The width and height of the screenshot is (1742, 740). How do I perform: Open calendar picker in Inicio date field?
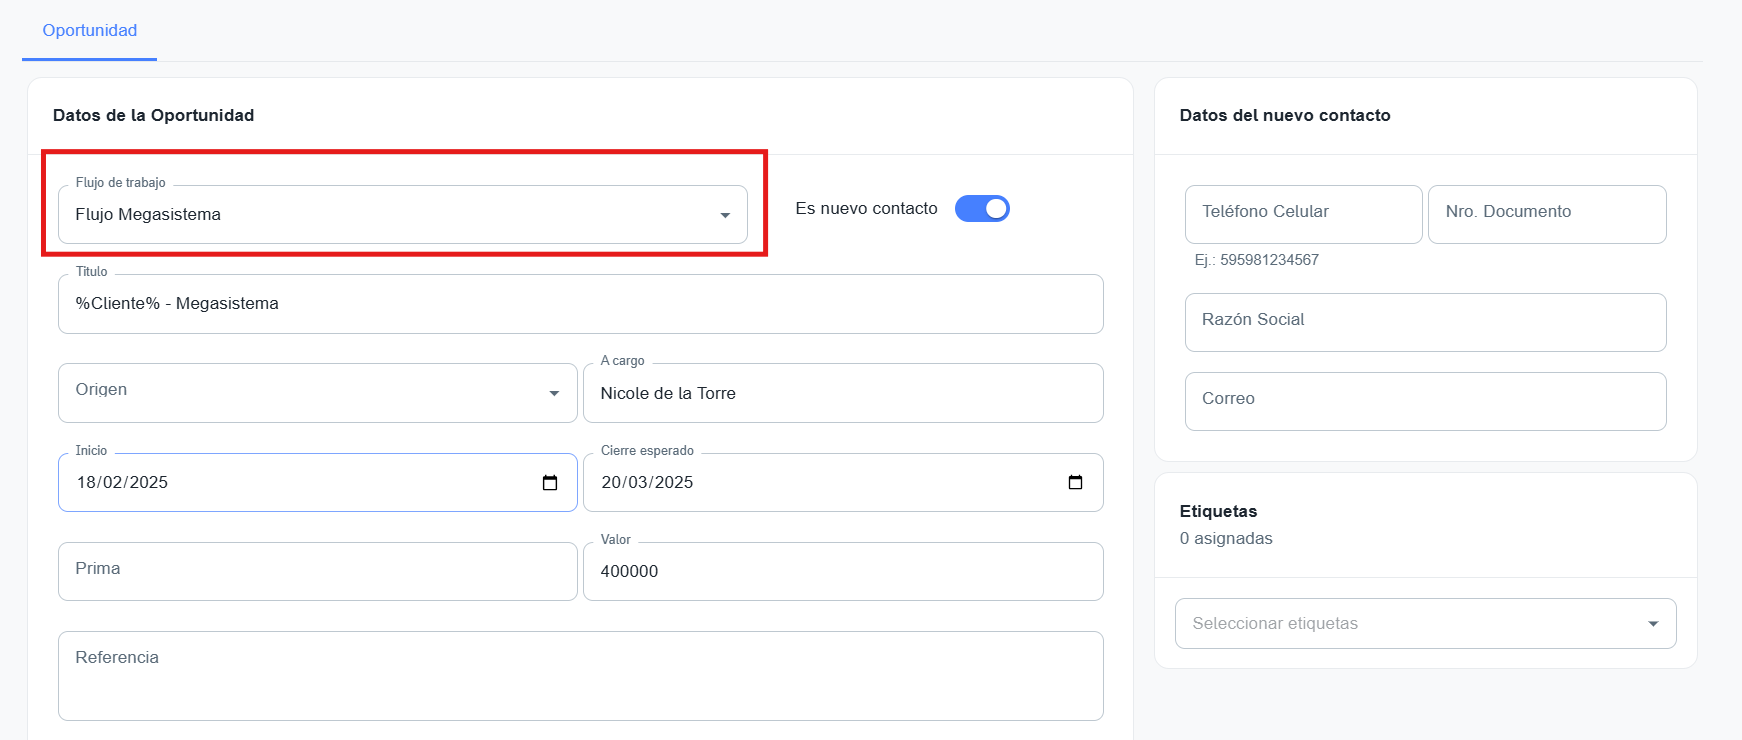(549, 483)
